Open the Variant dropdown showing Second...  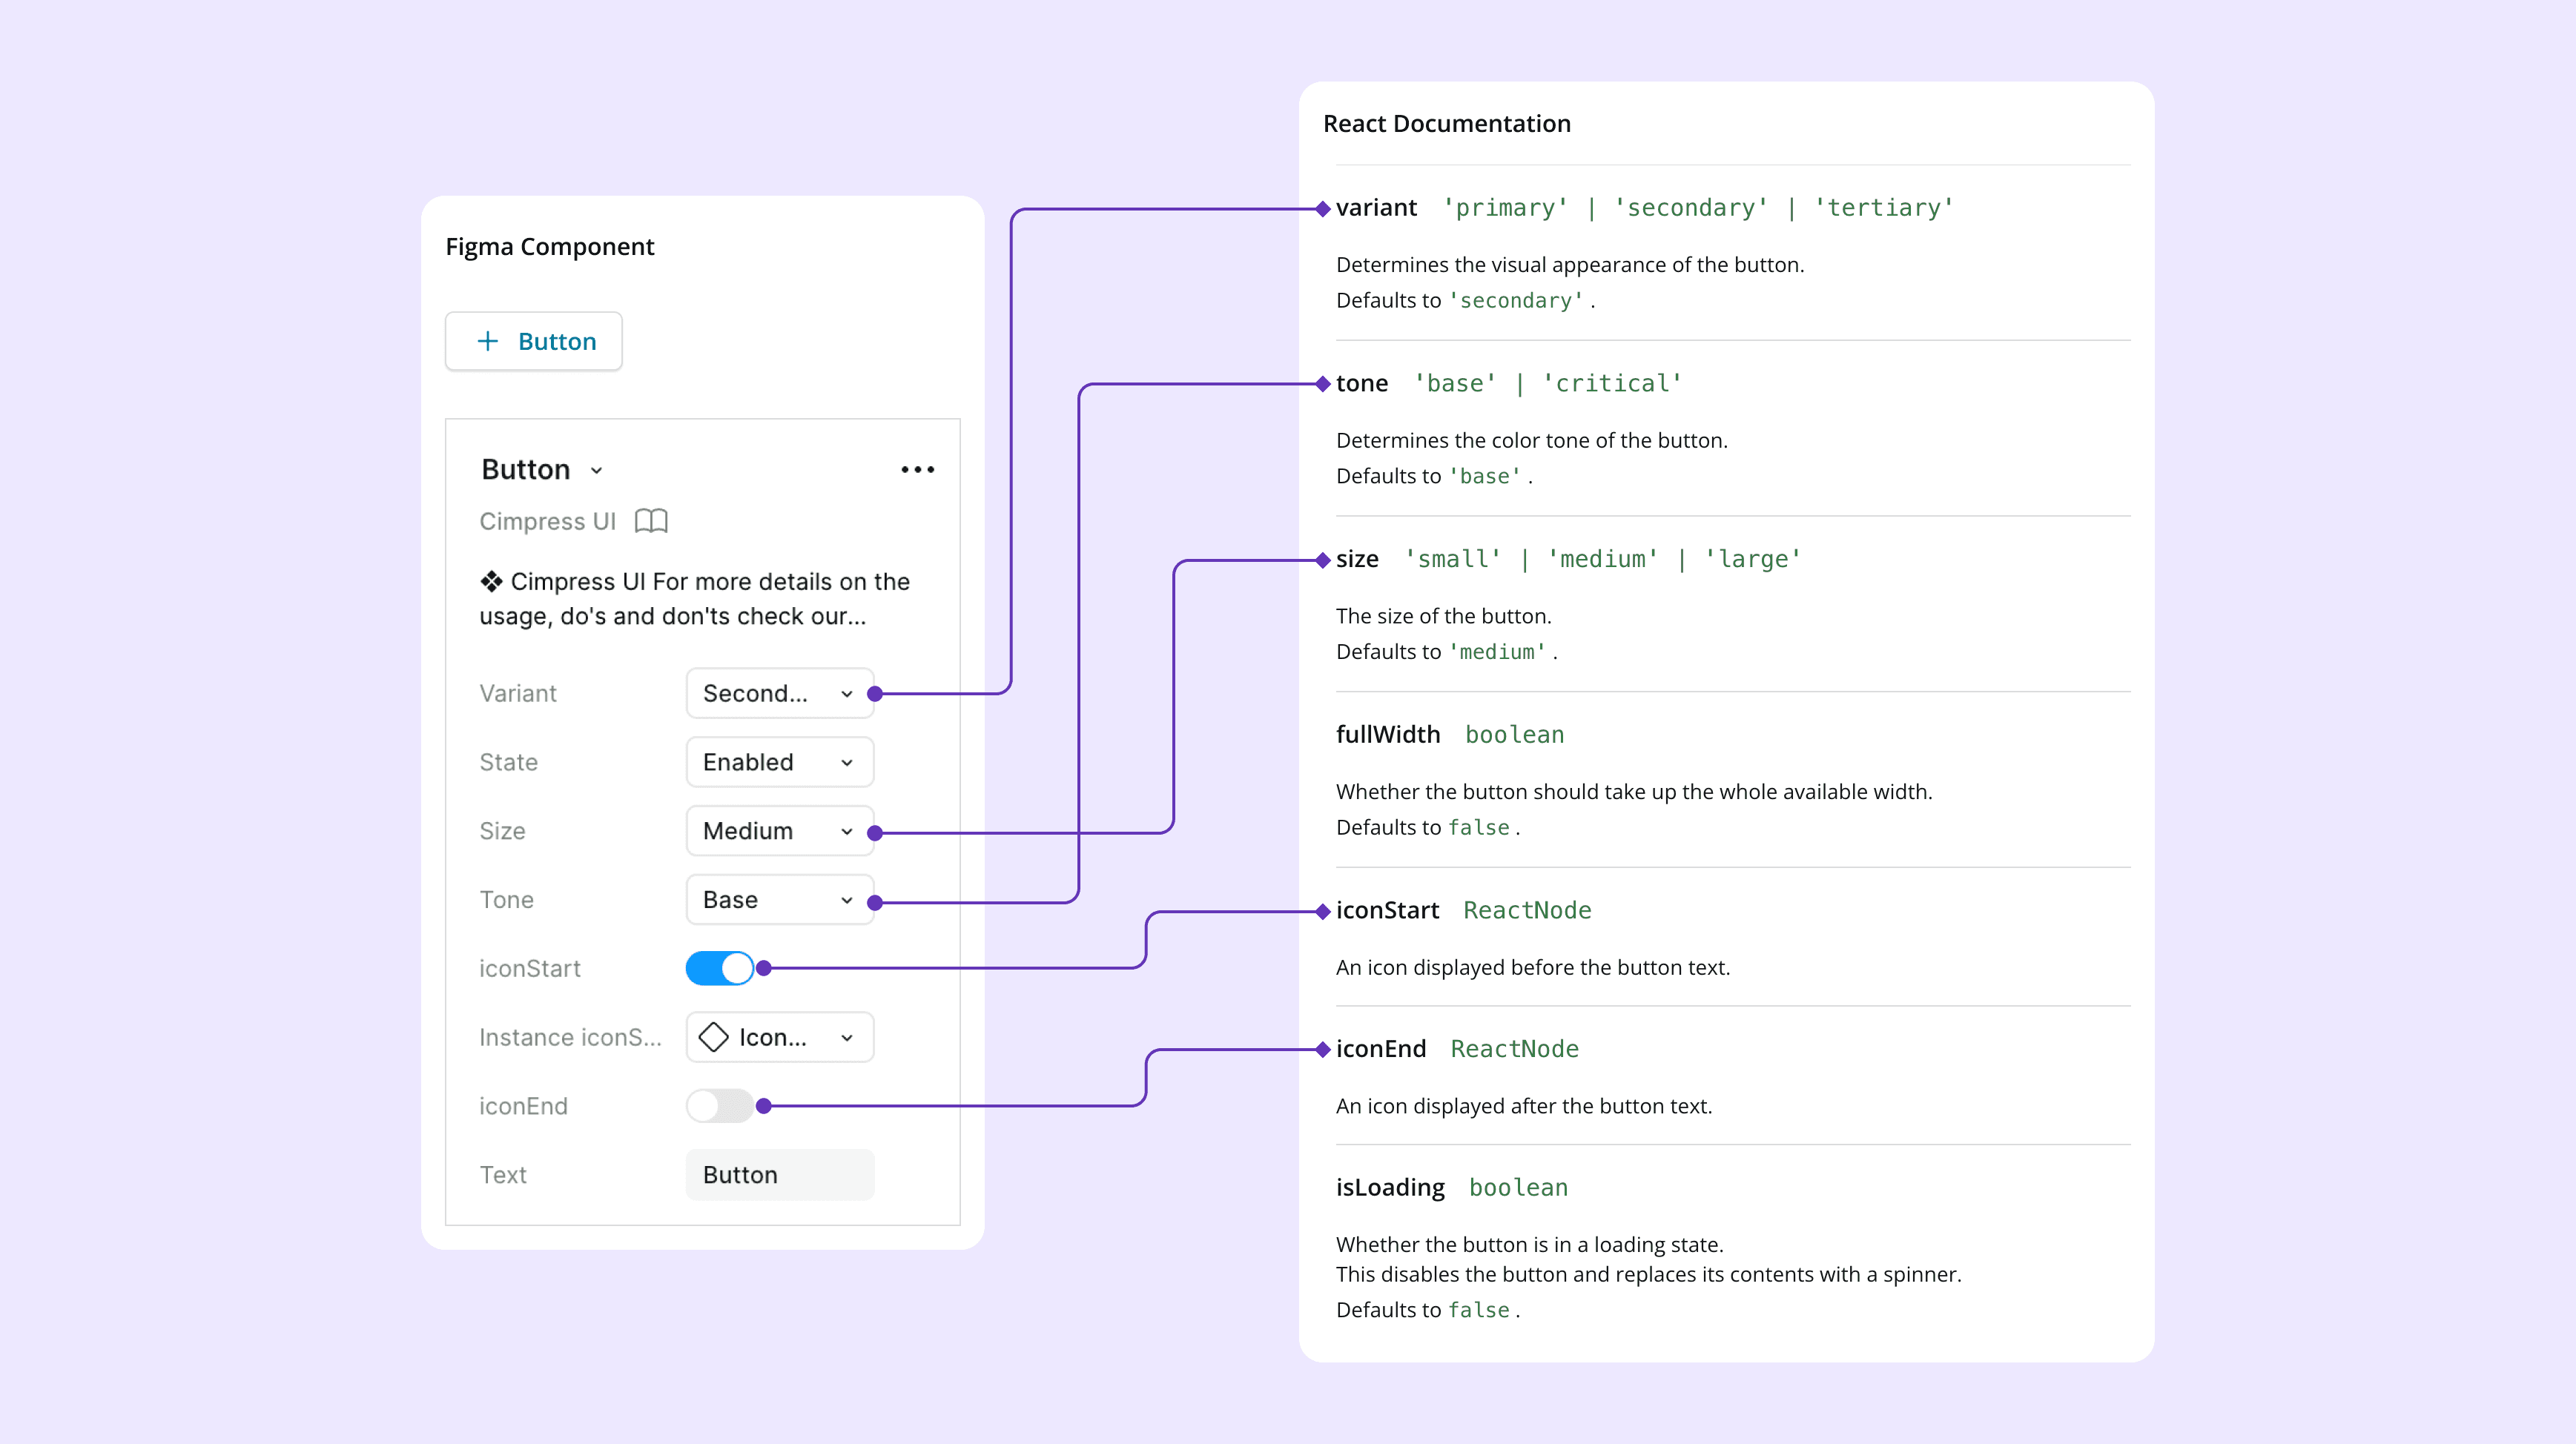pyautogui.click(x=779, y=693)
